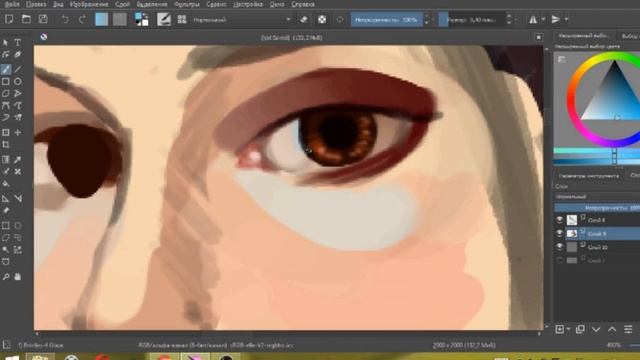The width and height of the screenshot is (640, 360).
Task: Undo the last stroke
Action: pos(65,19)
